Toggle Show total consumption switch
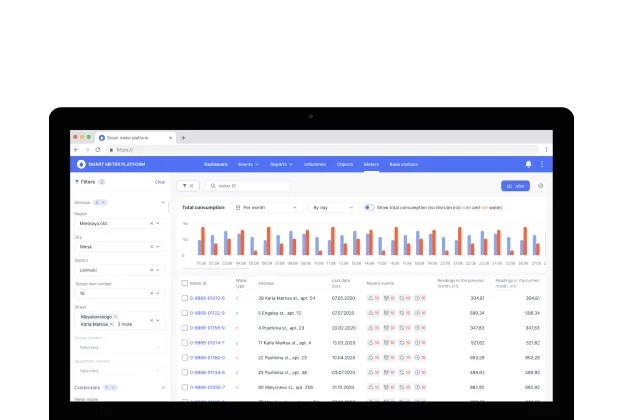 tap(369, 207)
